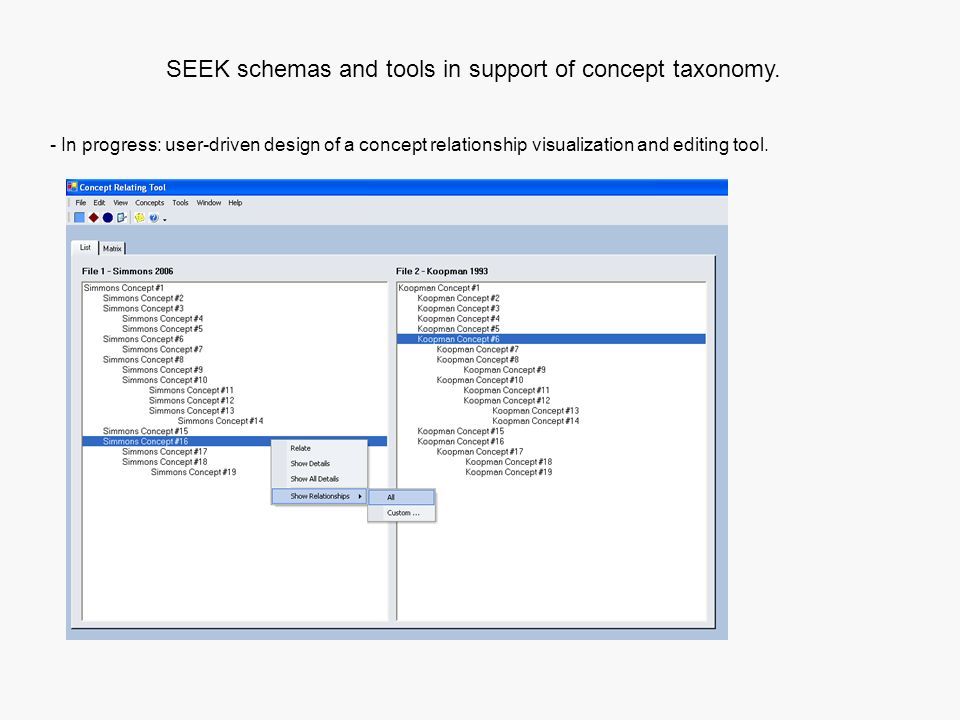
Task: Expand the Show Relationships submenu entry
Action: [320, 496]
